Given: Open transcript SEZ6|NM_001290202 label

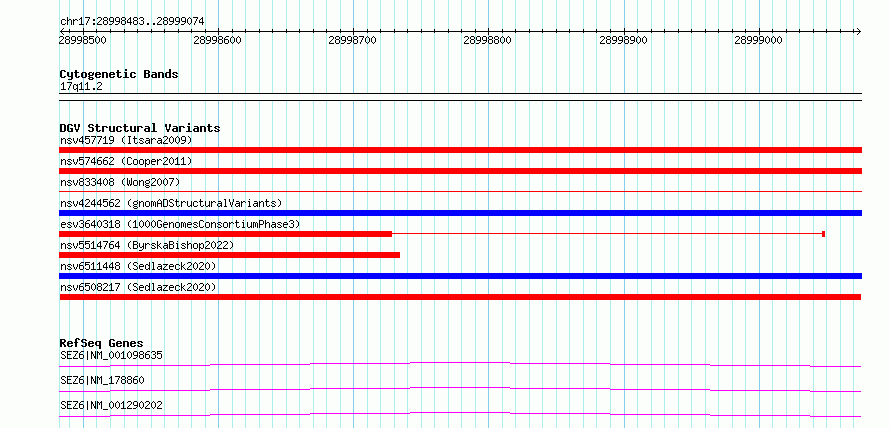Looking at the screenshot, I should click(x=111, y=405).
